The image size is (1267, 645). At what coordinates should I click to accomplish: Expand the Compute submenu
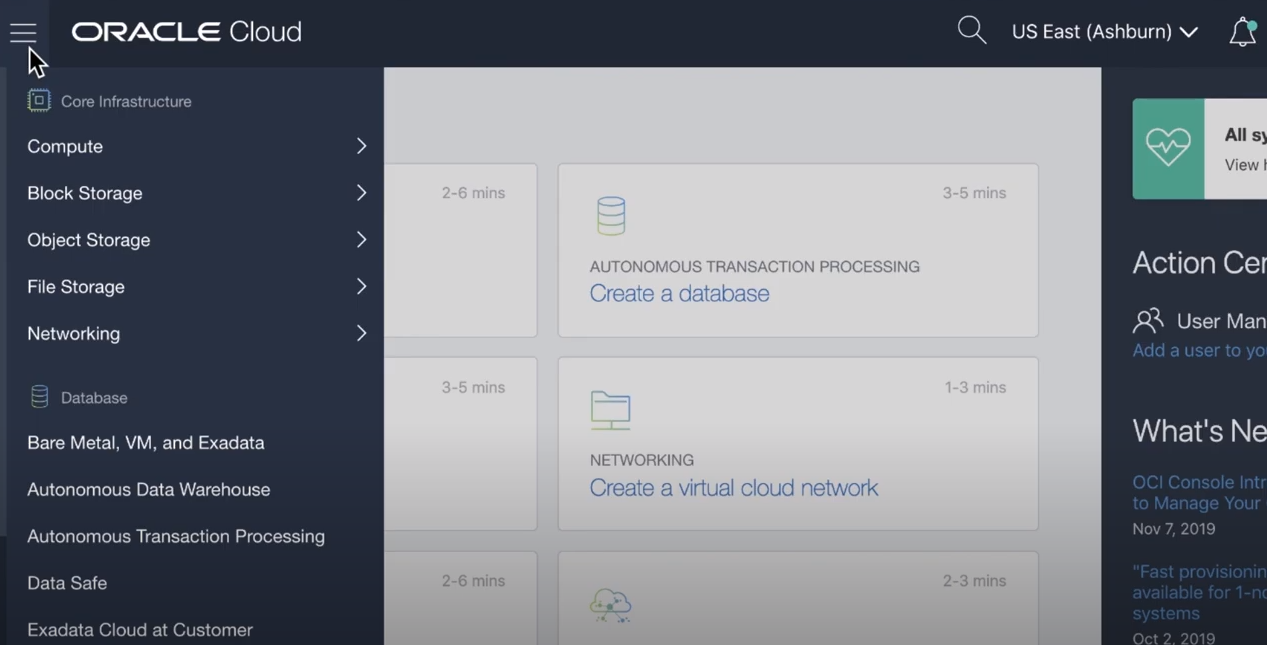click(361, 146)
